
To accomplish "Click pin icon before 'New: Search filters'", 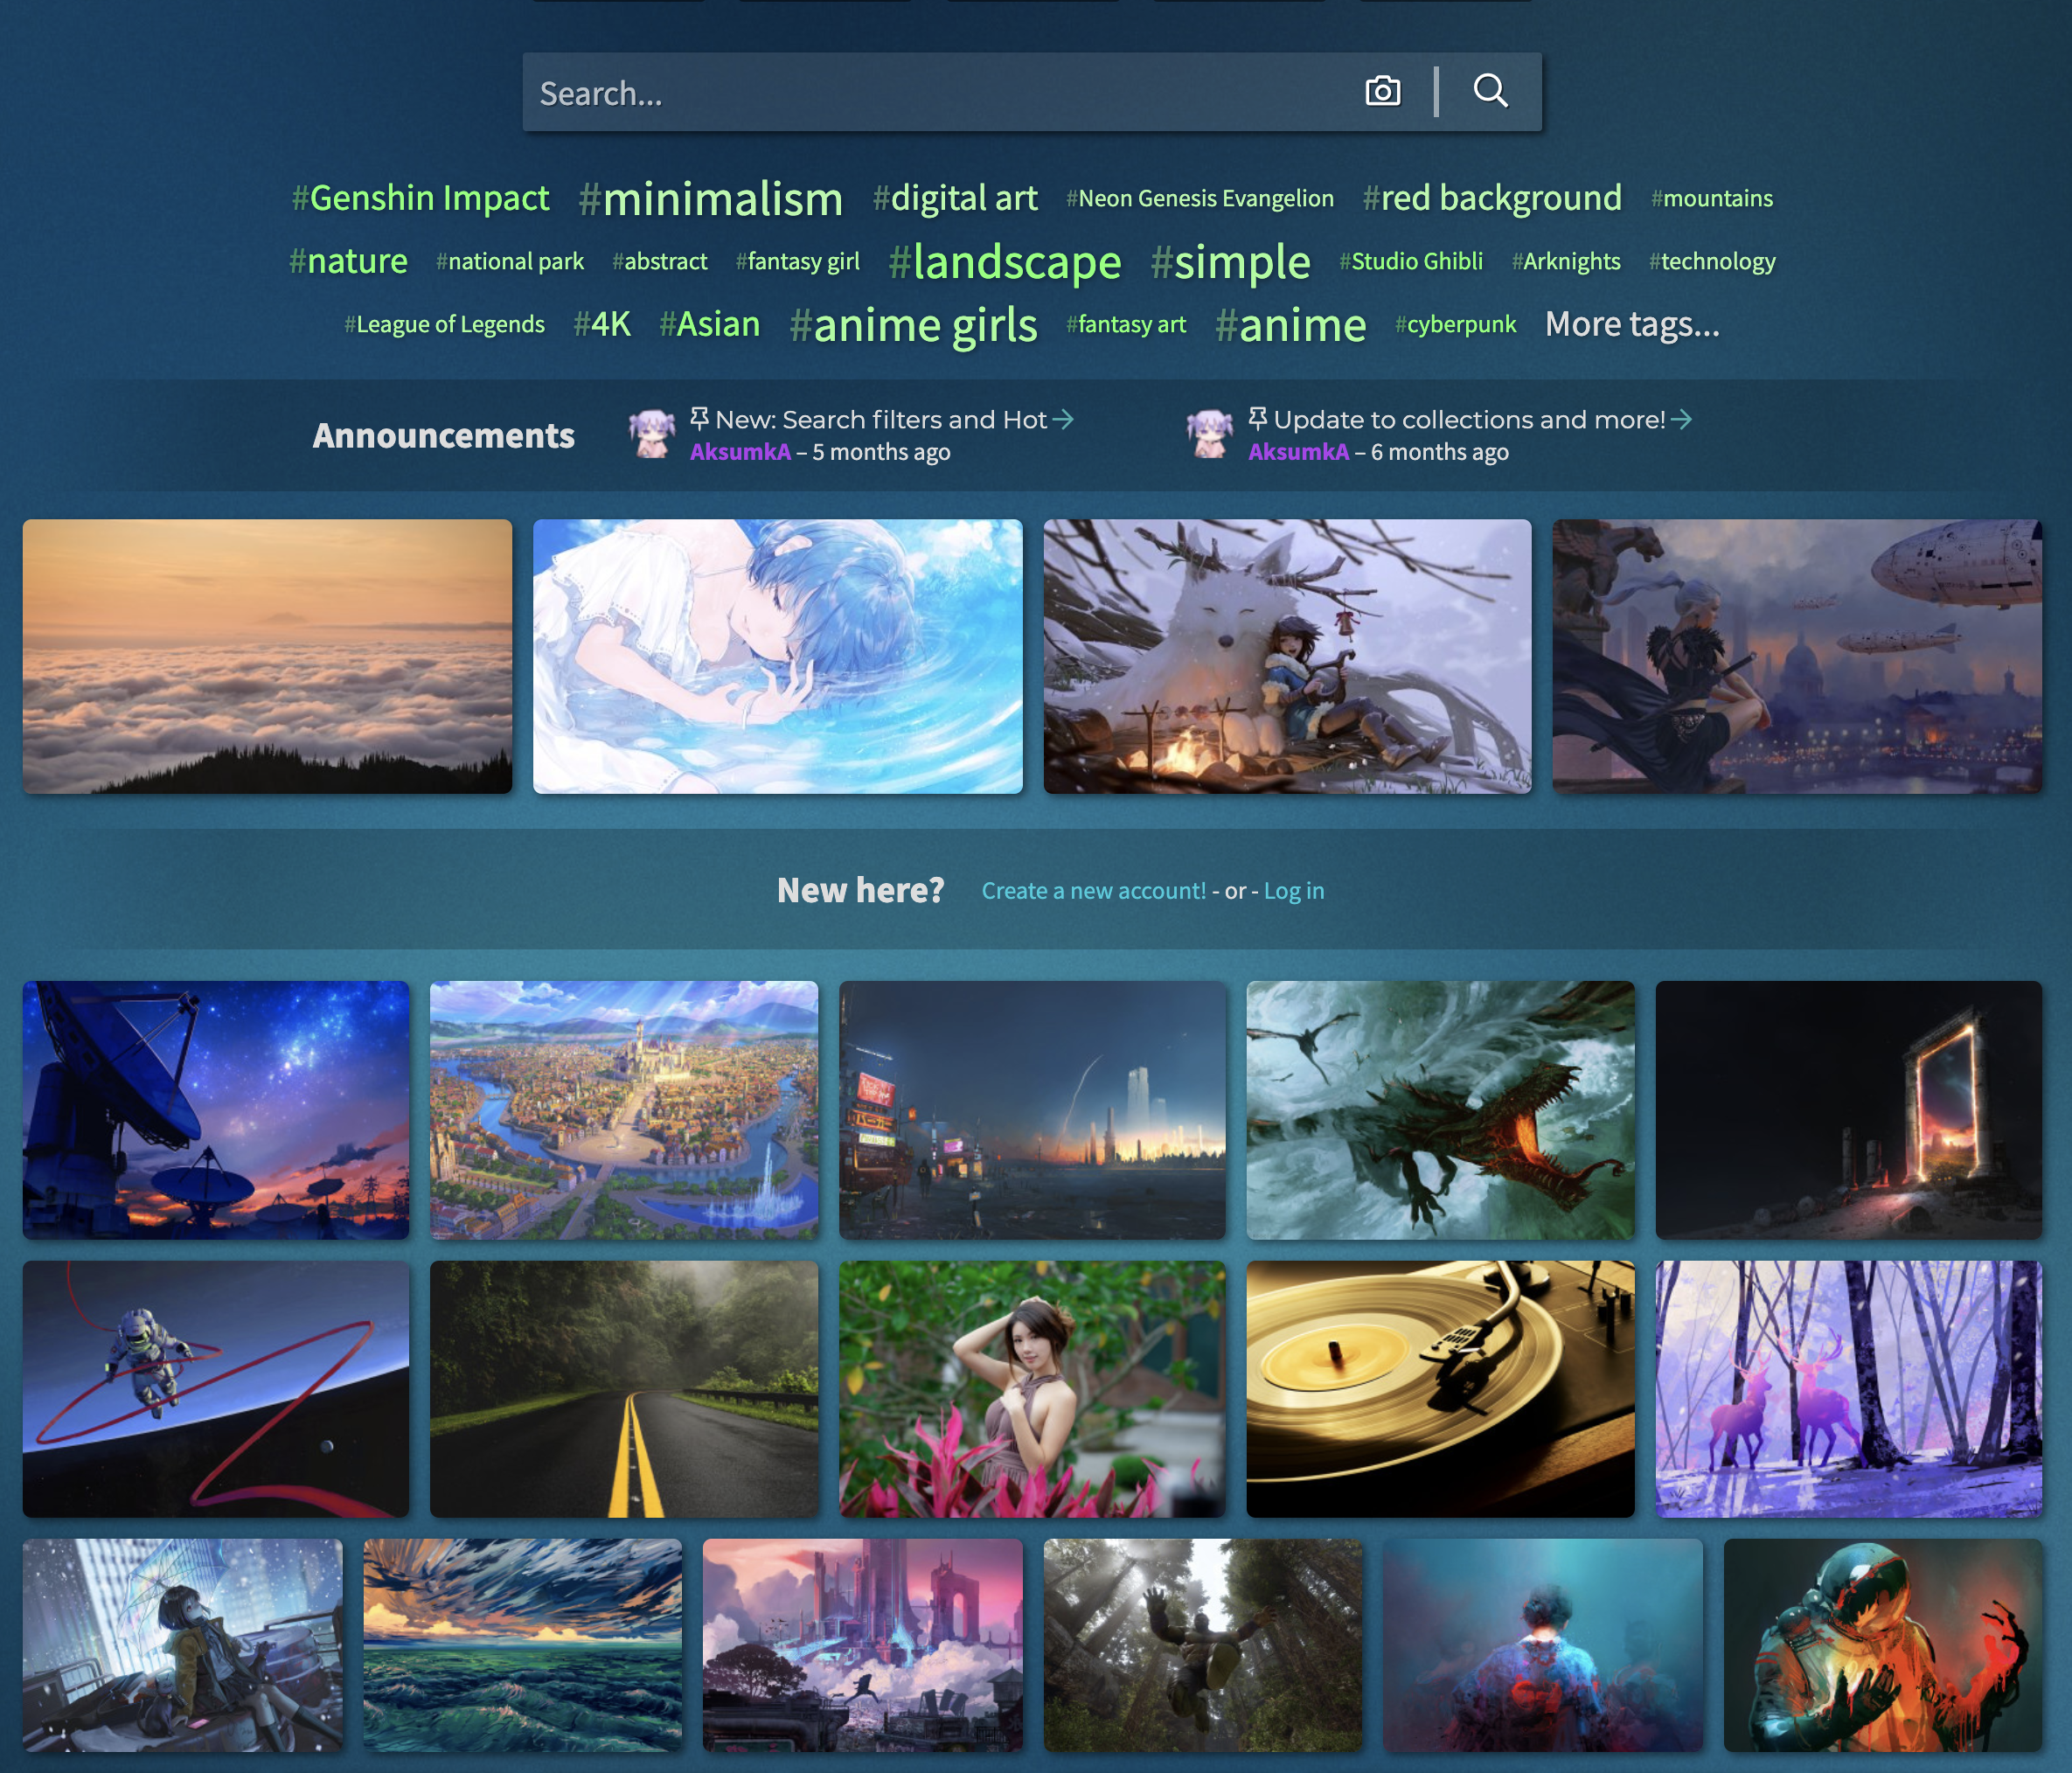I will click(x=700, y=418).
